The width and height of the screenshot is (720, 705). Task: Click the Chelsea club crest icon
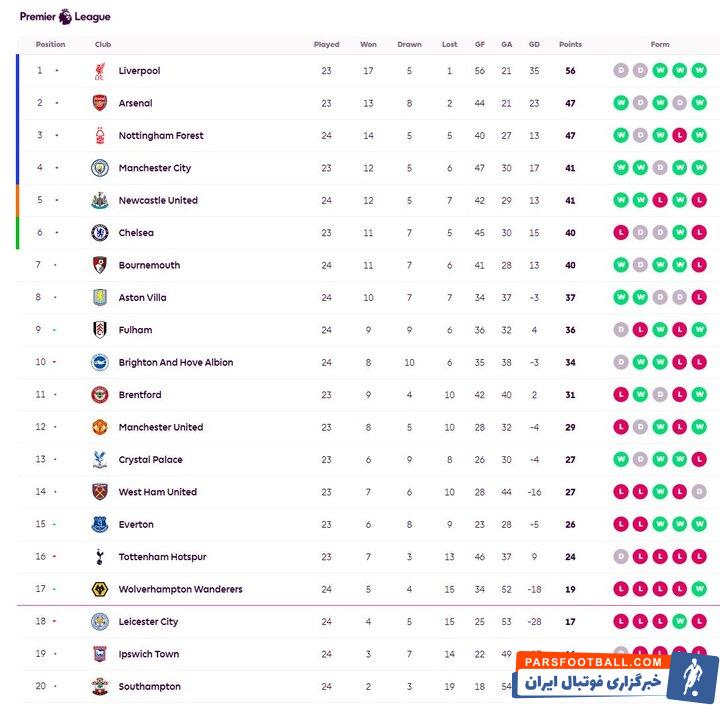(x=99, y=233)
